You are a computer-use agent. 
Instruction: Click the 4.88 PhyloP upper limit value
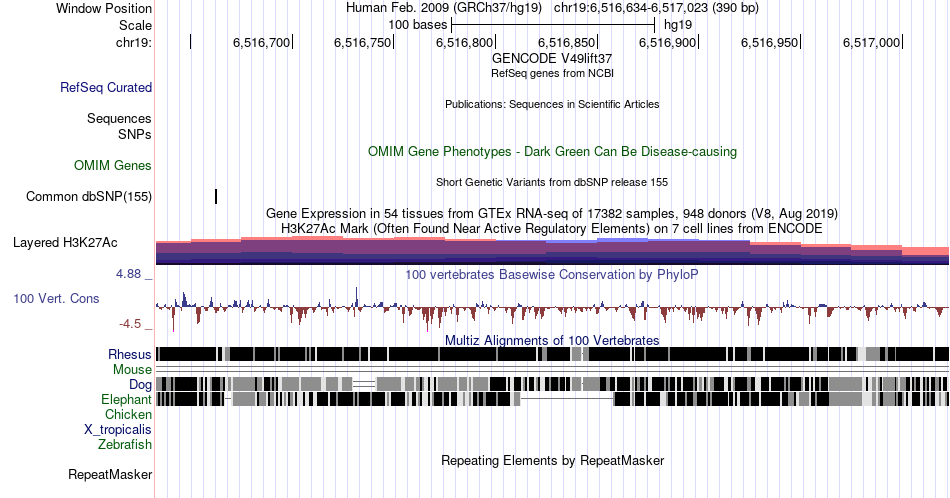[128, 274]
